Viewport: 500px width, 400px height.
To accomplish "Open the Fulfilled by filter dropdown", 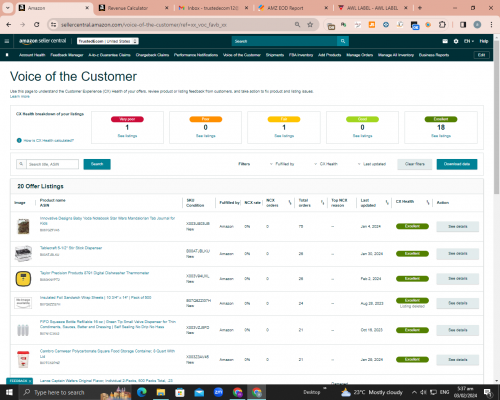I will coord(282,164).
